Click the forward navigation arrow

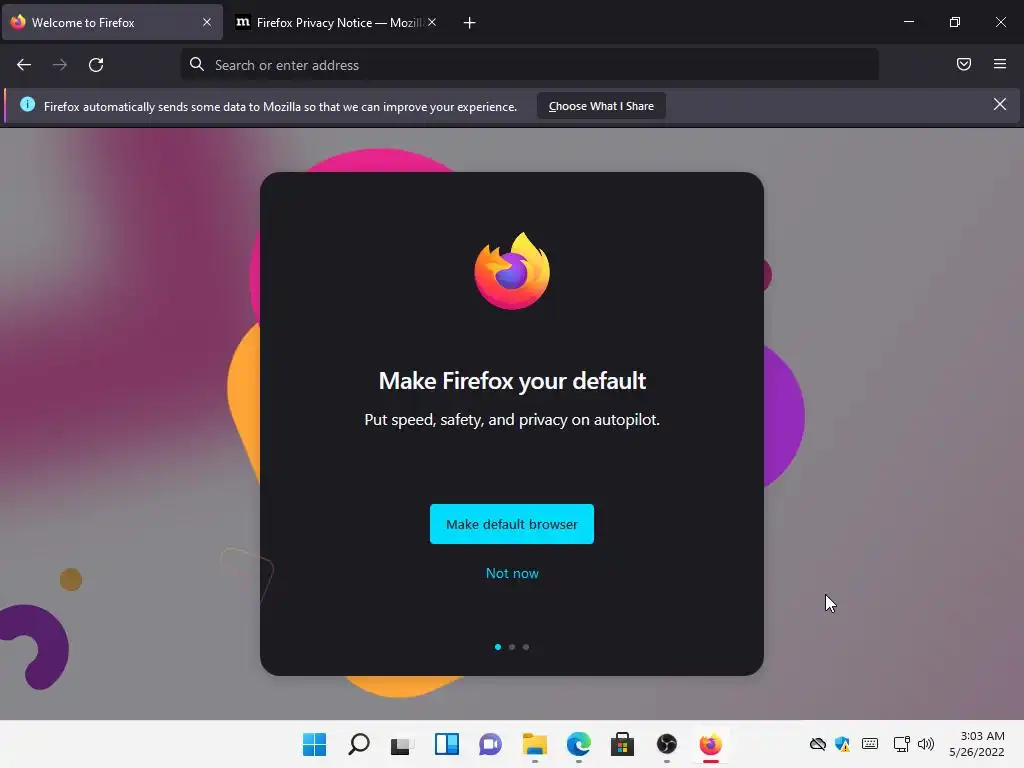coord(60,65)
